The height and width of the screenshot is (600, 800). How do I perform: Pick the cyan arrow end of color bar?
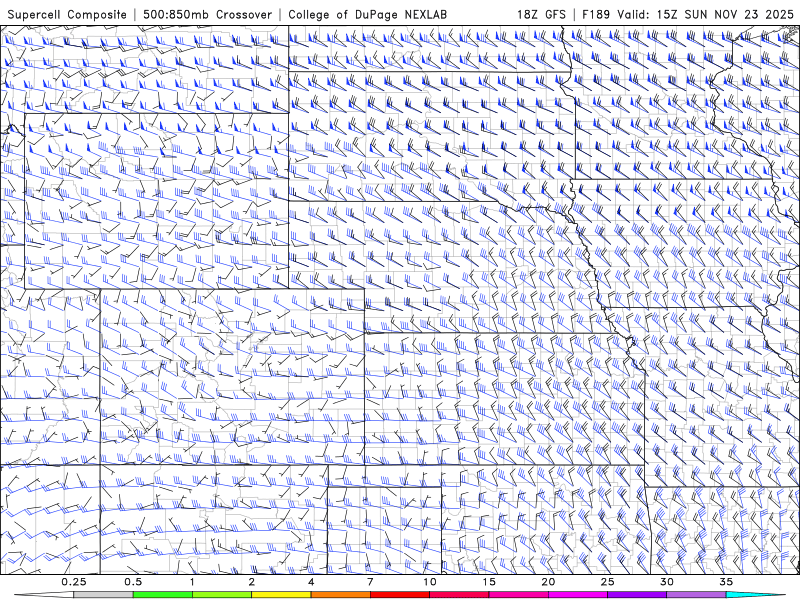point(756,595)
